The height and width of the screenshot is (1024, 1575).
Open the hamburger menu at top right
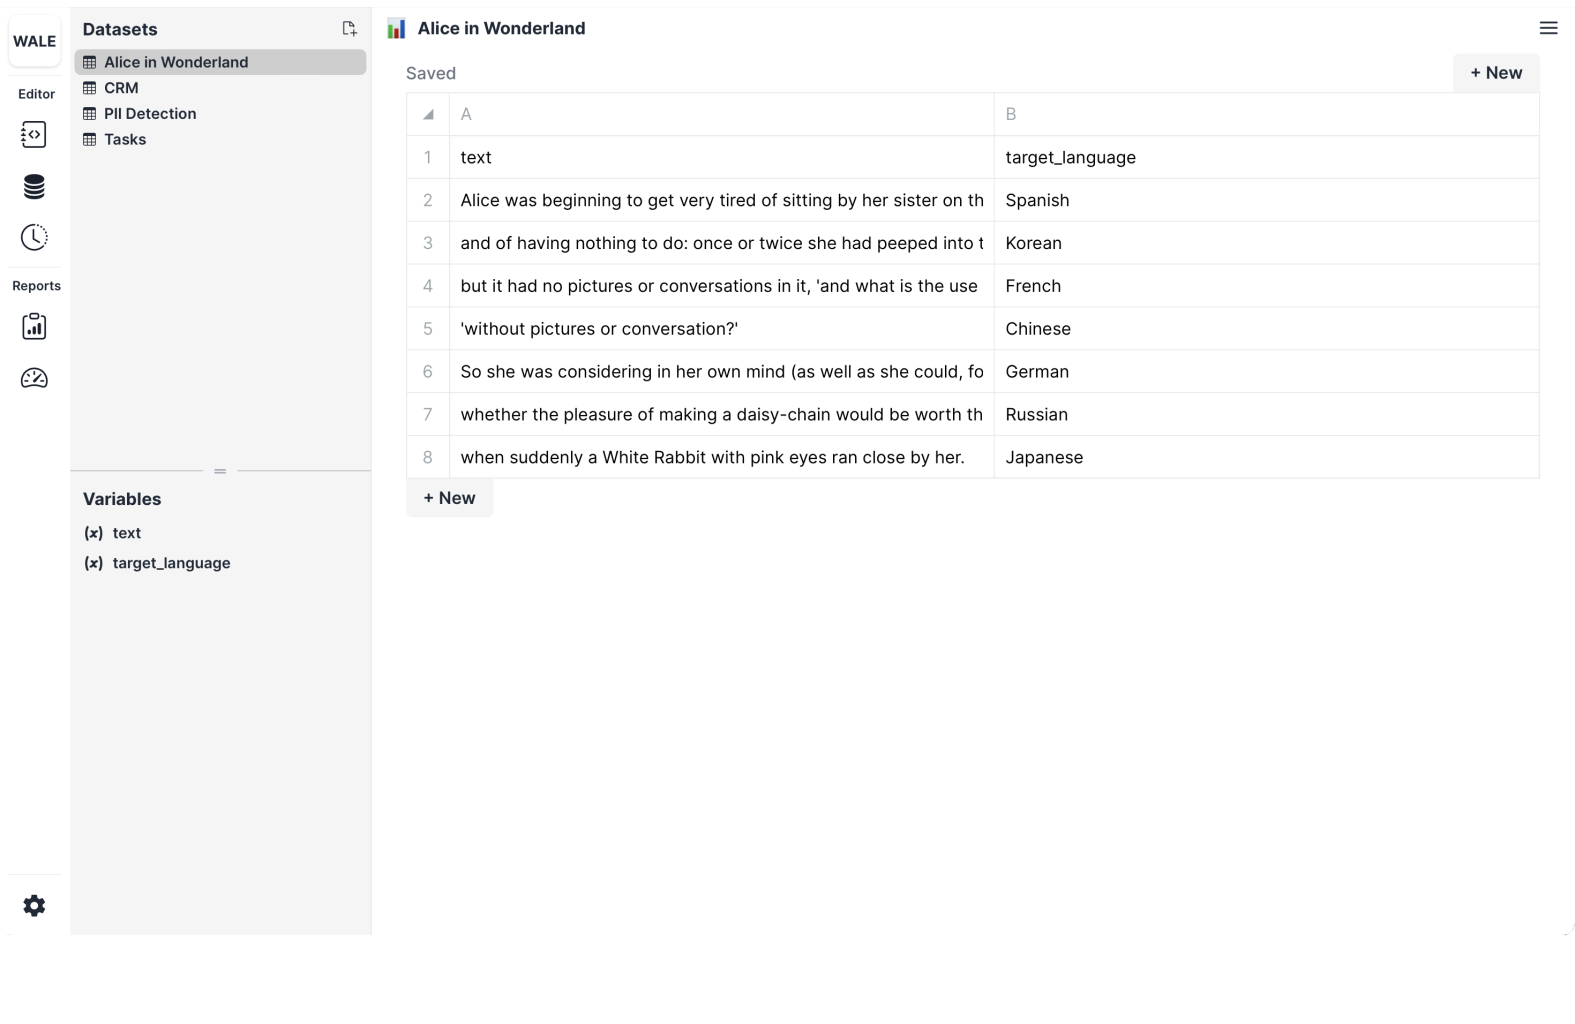[1549, 28]
